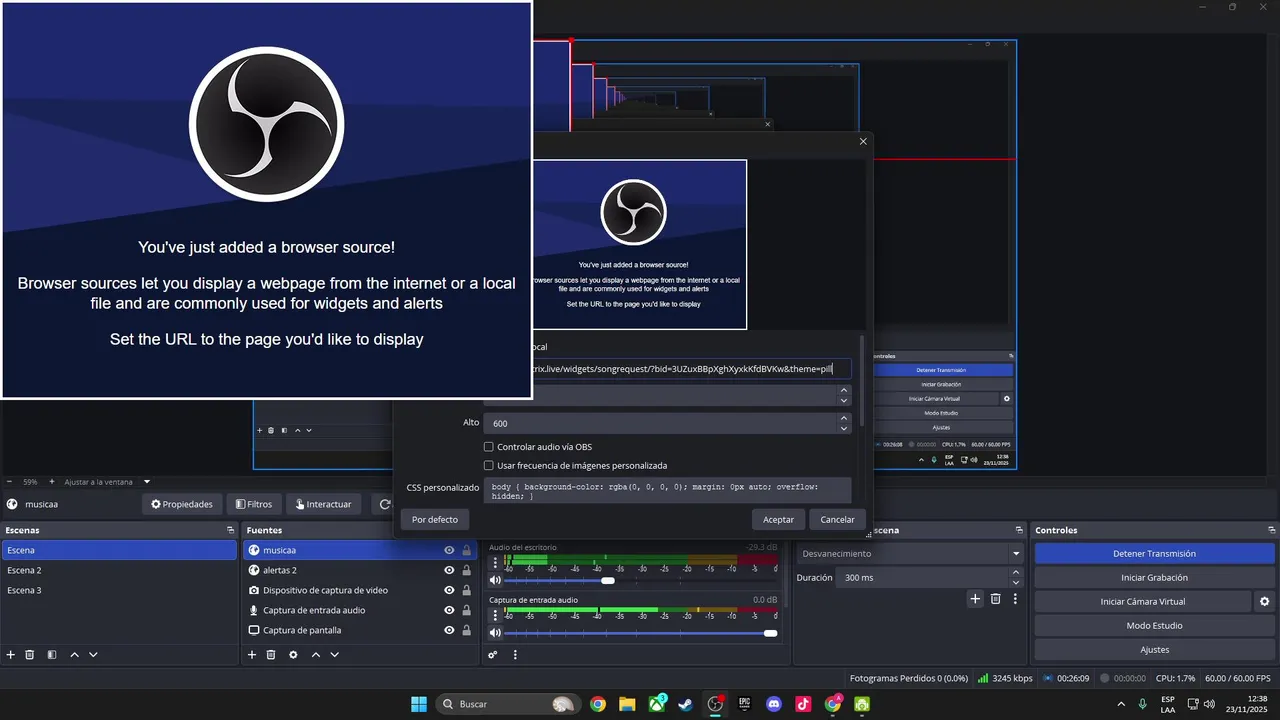Screen dimensions: 1280x720
Task: Click Iniciar Cámara Virtual button
Action: pyautogui.click(x=1142, y=601)
